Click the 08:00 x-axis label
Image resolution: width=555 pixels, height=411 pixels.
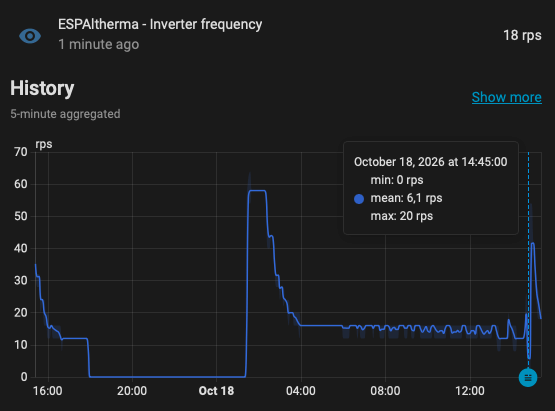click(385, 391)
